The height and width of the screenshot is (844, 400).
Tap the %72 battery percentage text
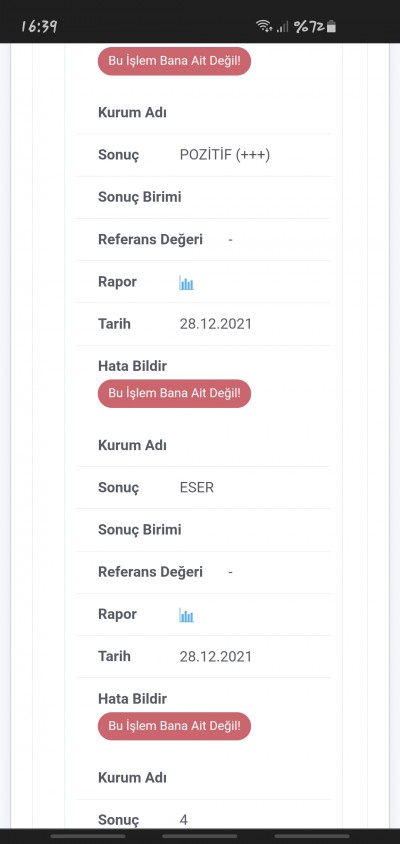tap(309, 26)
